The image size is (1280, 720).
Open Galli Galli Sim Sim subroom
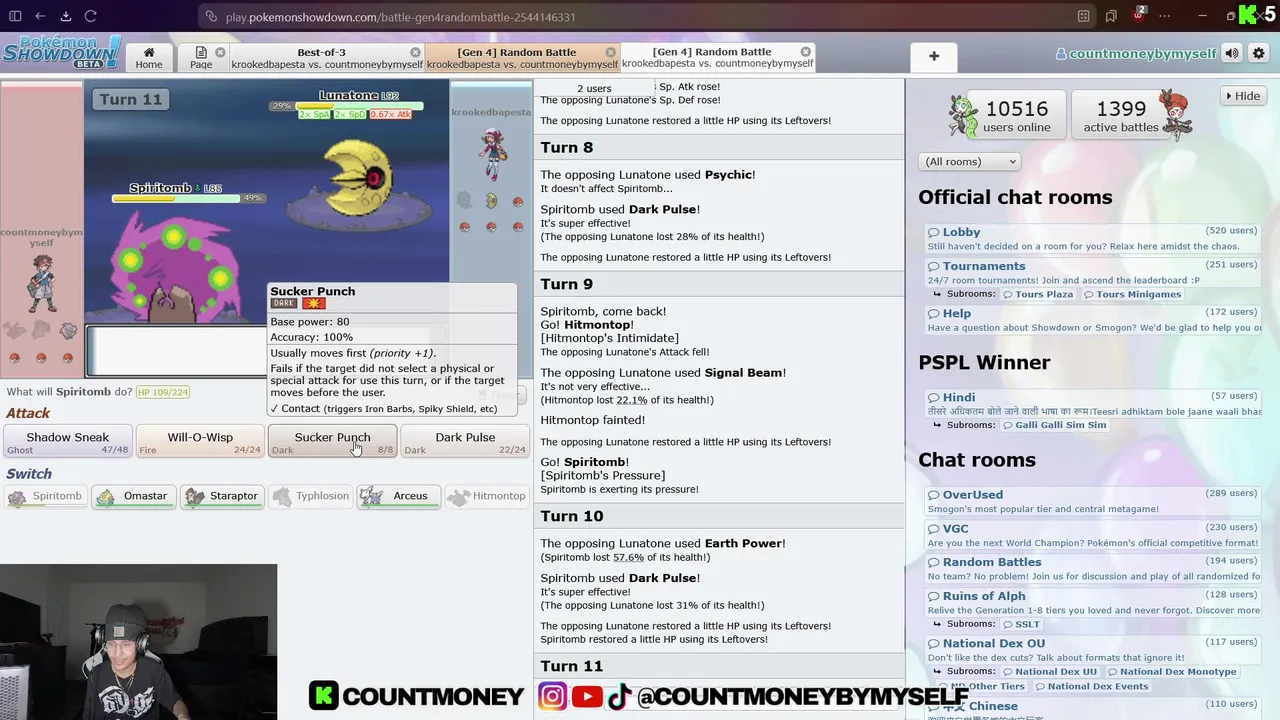(x=1054, y=425)
